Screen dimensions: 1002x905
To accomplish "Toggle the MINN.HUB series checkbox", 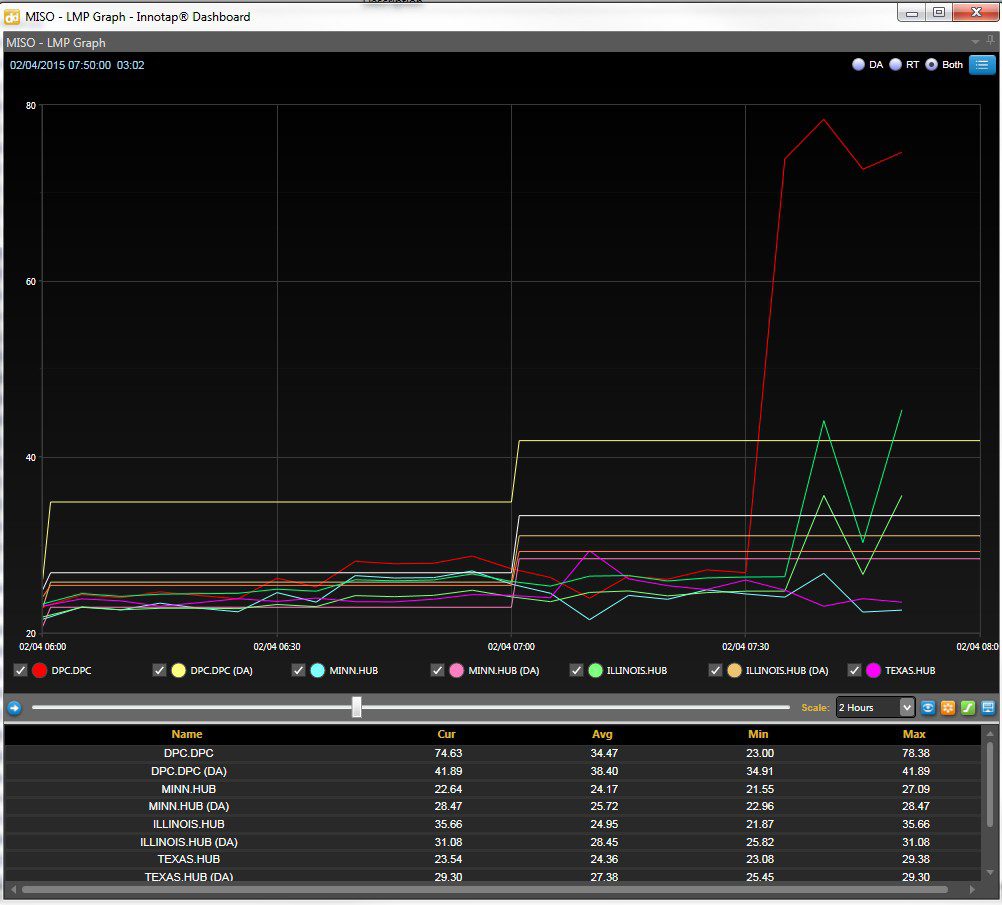I will pos(298,670).
